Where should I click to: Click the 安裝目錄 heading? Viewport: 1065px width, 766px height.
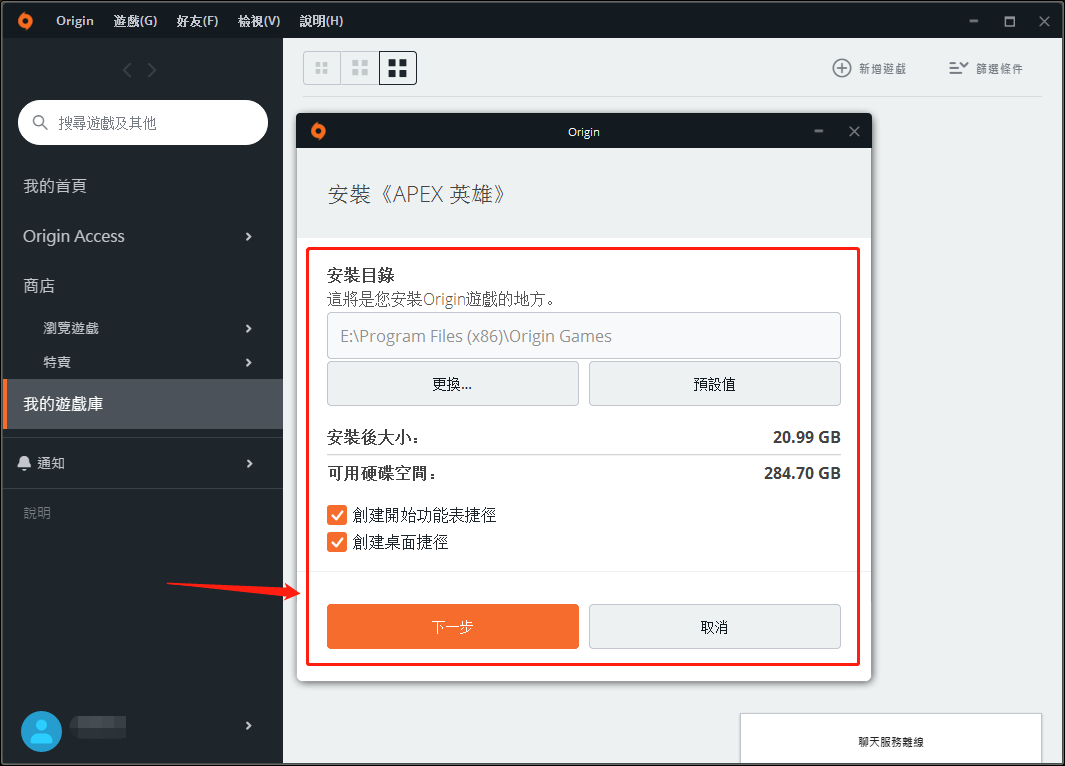click(x=361, y=275)
